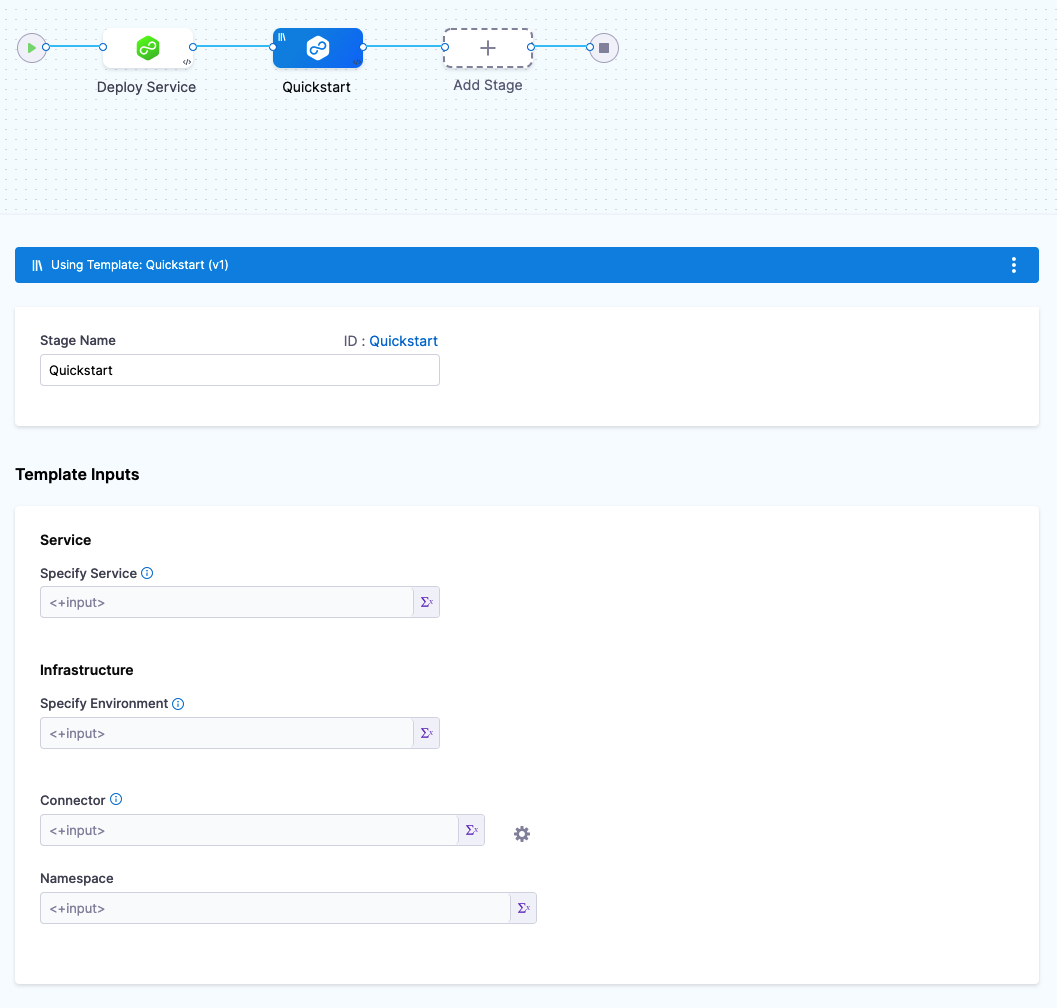Open input type selector for Namespace
The height and width of the screenshot is (1008, 1057).
click(x=523, y=908)
